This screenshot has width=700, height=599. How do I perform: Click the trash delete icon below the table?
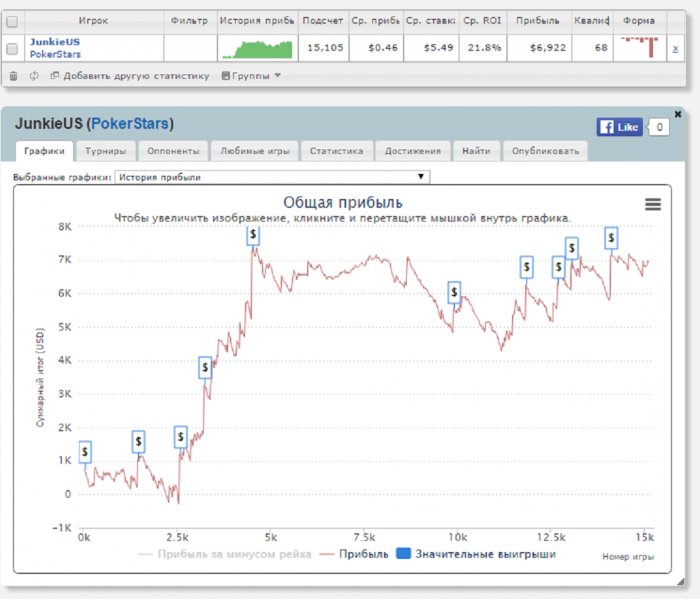tap(13, 76)
